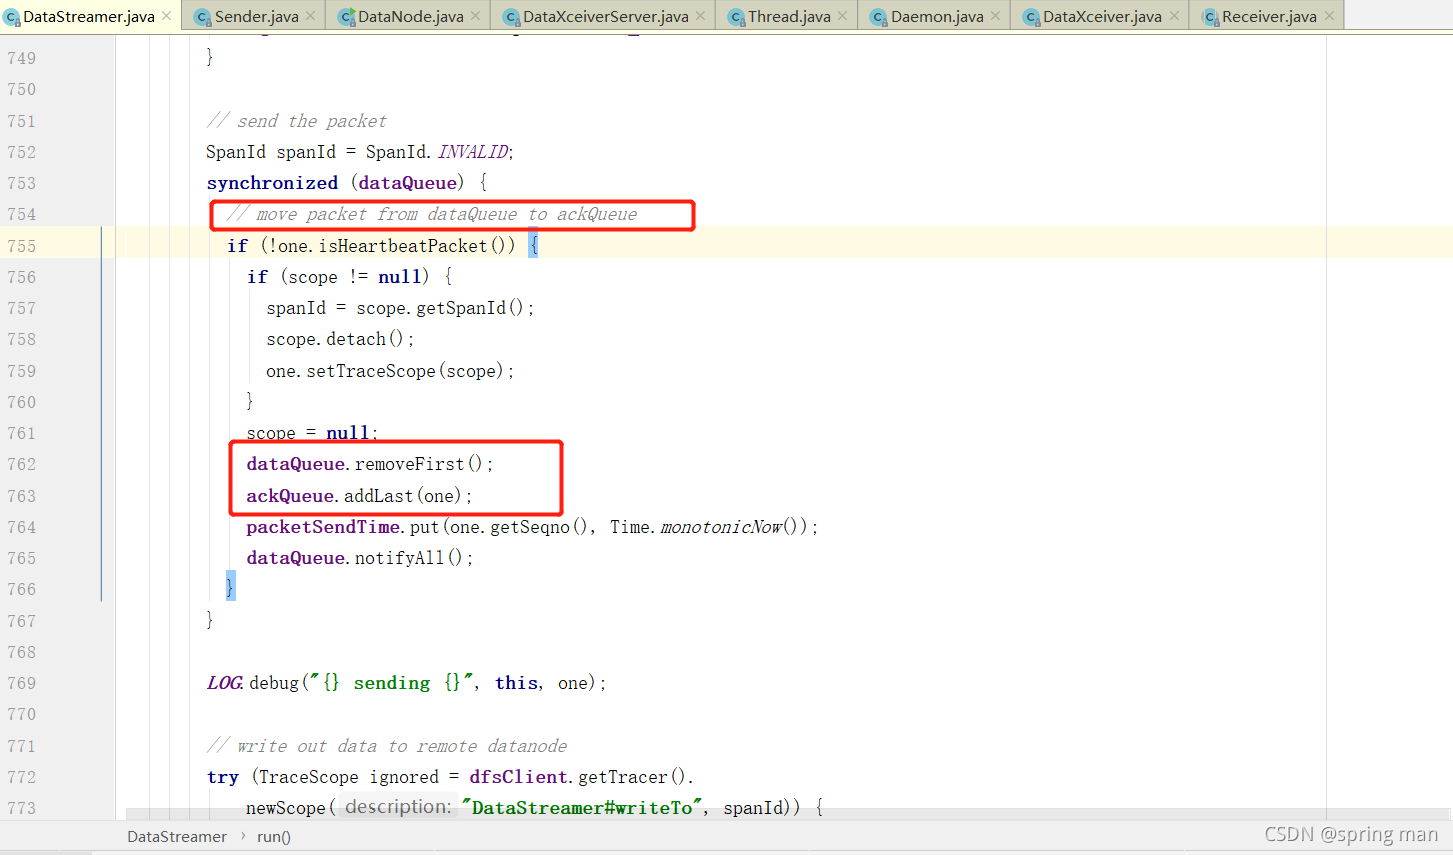The width and height of the screenshot is (1453, 855).
Task: Click the DataNode.java class file icon
Action: pos(346,17)
